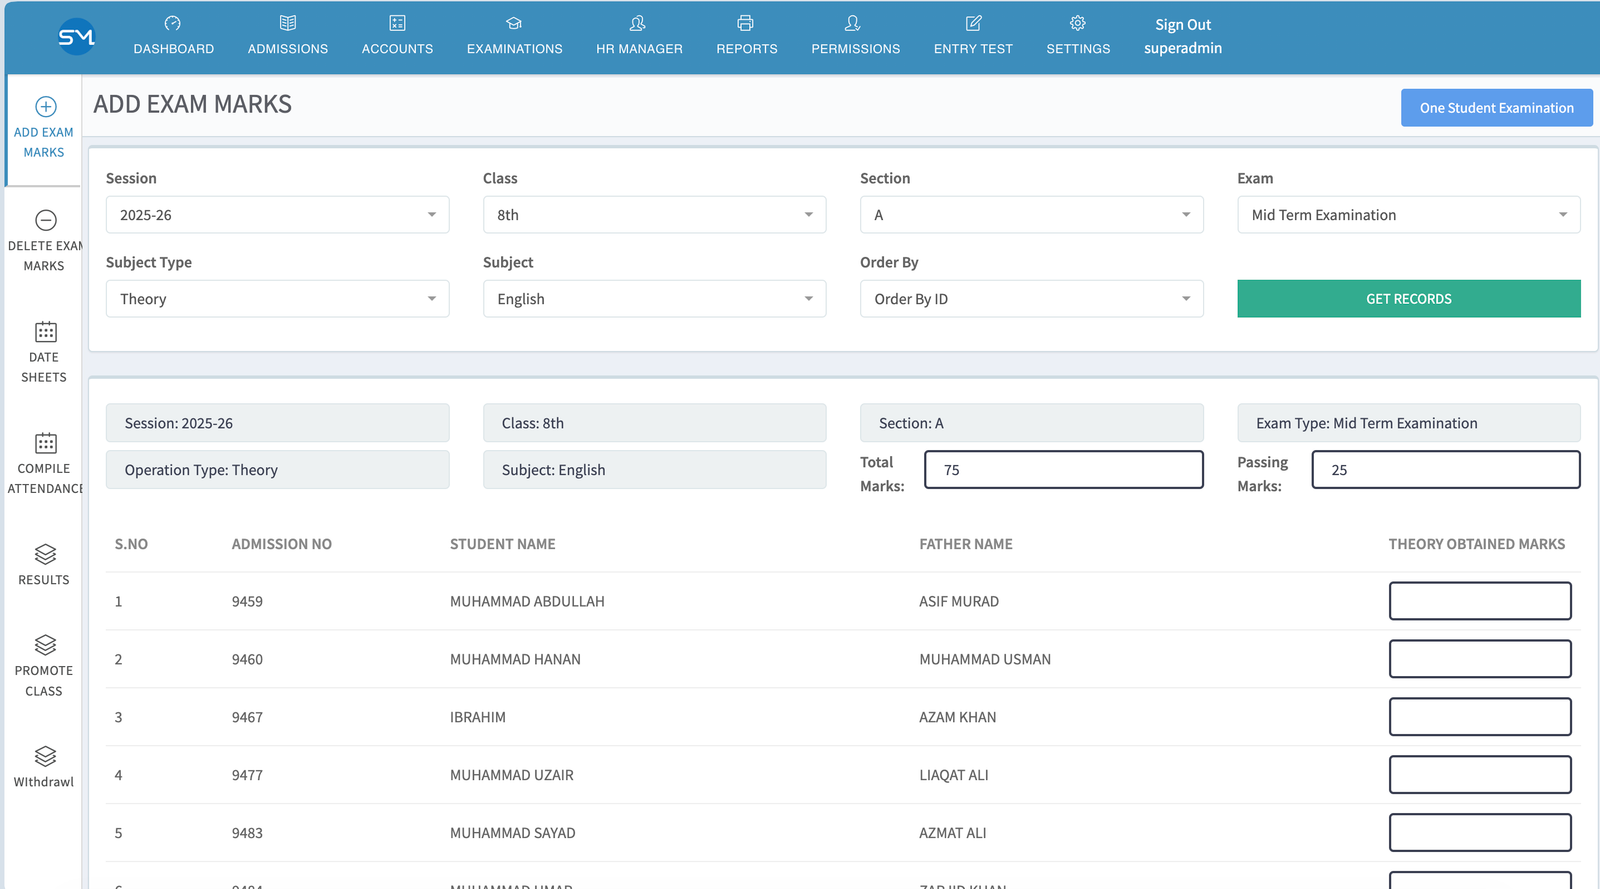Open the Admissions book icon
Image resolution: width=1600 pixels, height=889 pixels.
288,23
